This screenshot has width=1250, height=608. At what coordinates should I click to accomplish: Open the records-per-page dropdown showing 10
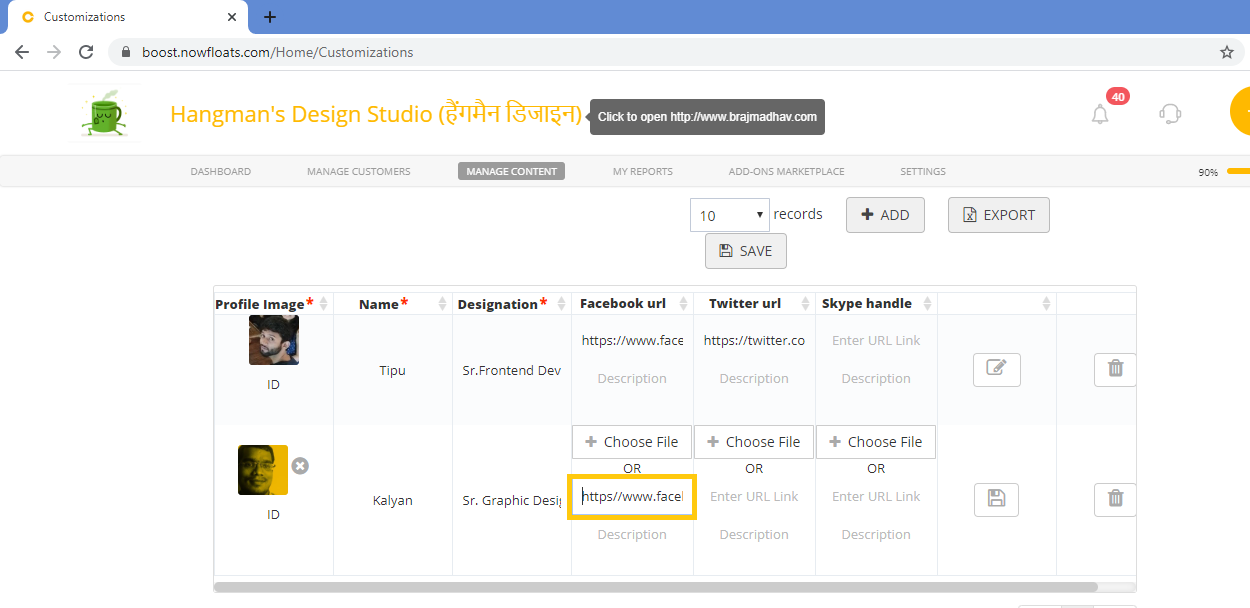coord(729,215)
